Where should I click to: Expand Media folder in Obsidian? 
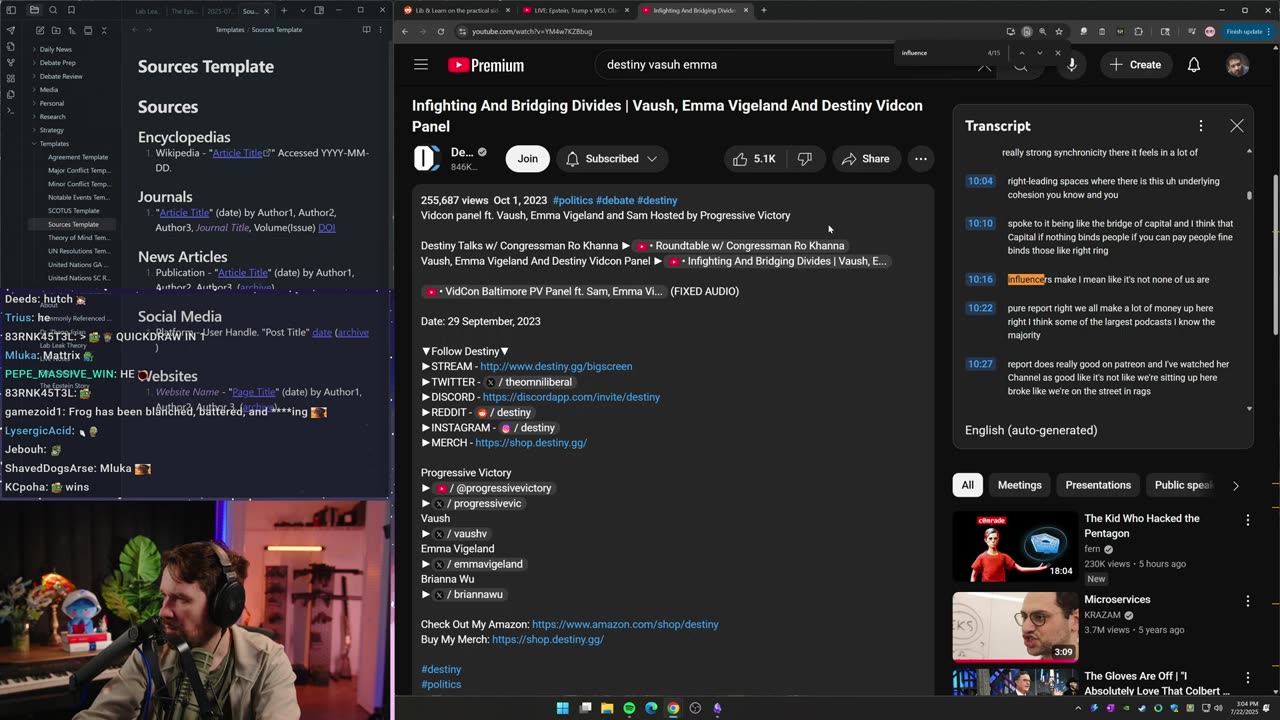[x=48, y=90]
